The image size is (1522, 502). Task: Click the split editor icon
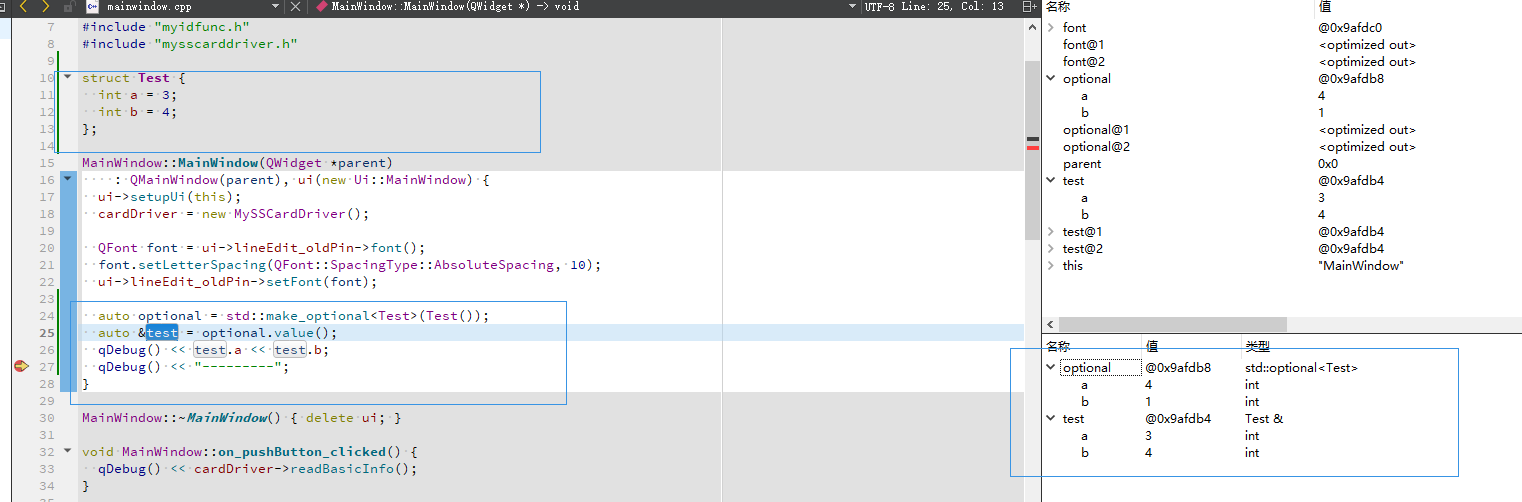[x=1030, y=7]
